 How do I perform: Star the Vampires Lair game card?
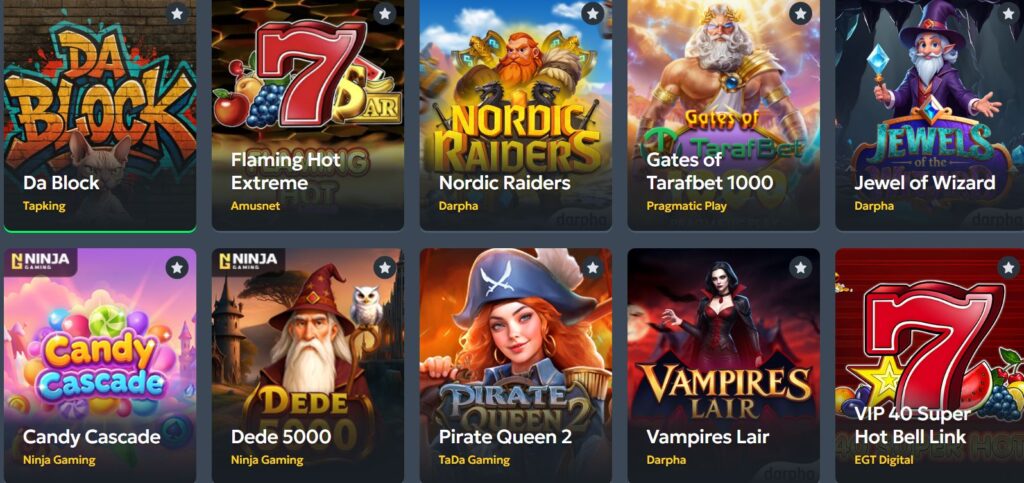(800, 267)
